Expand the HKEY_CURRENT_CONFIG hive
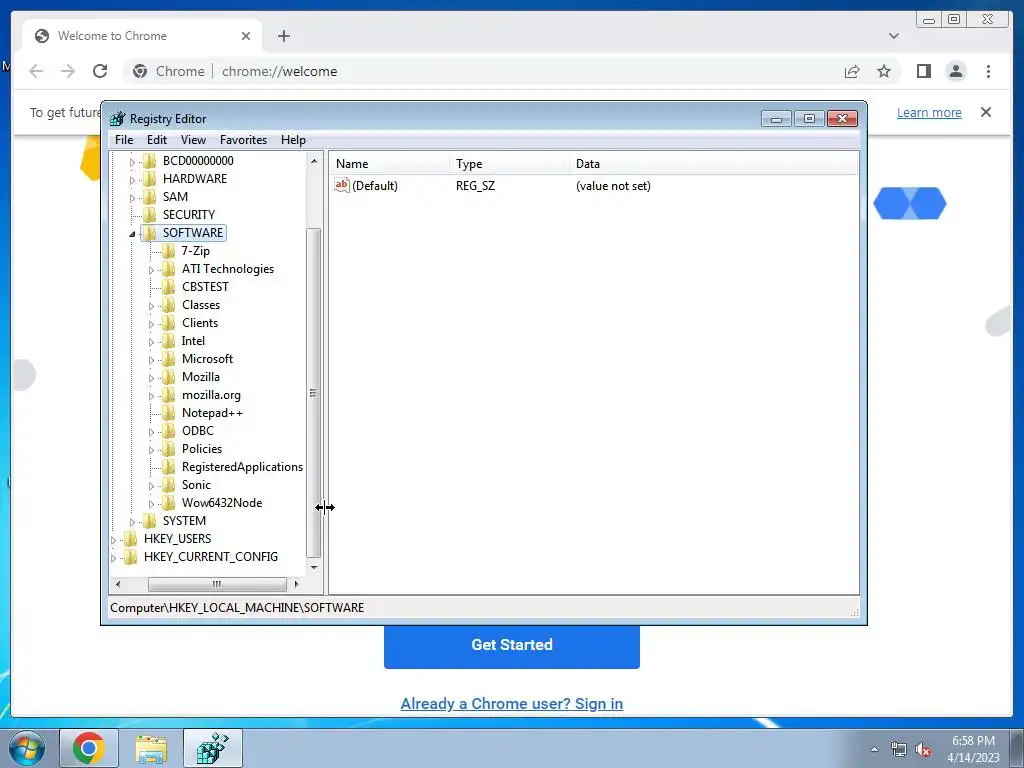The width and height of the screenshot is (1024, 768). [114, 558]
